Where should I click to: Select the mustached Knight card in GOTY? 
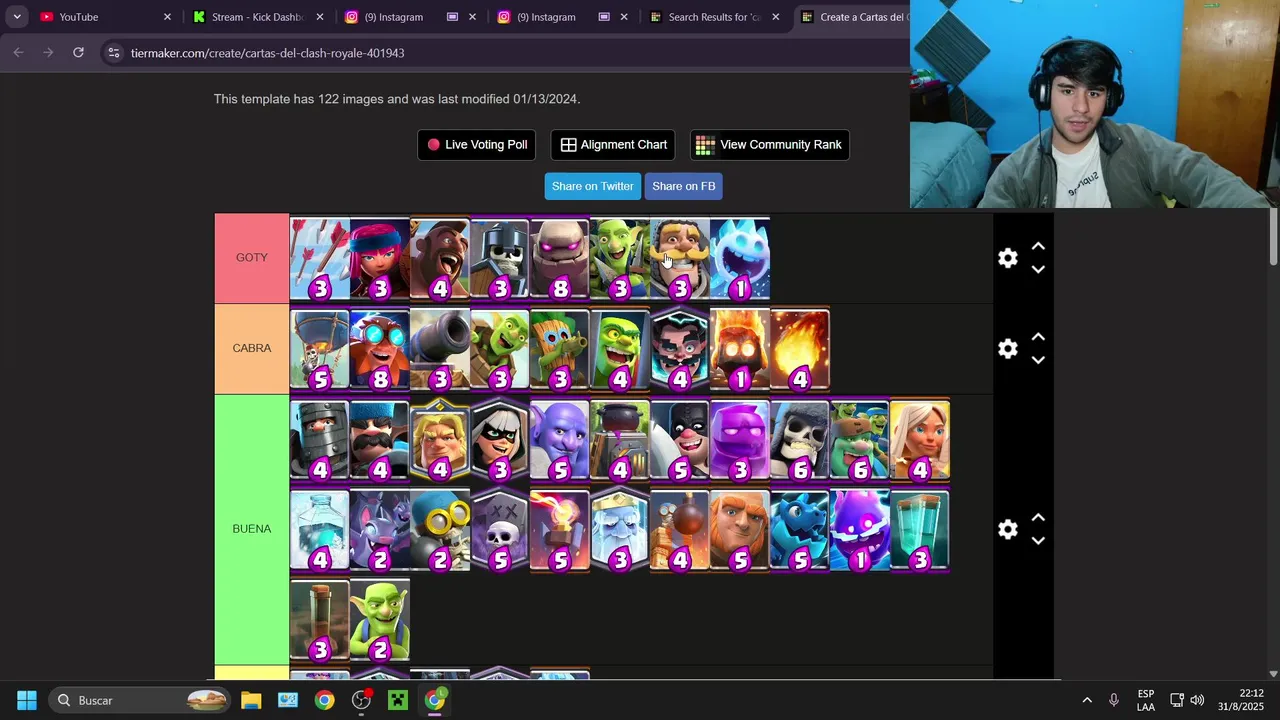click(680, 259)
